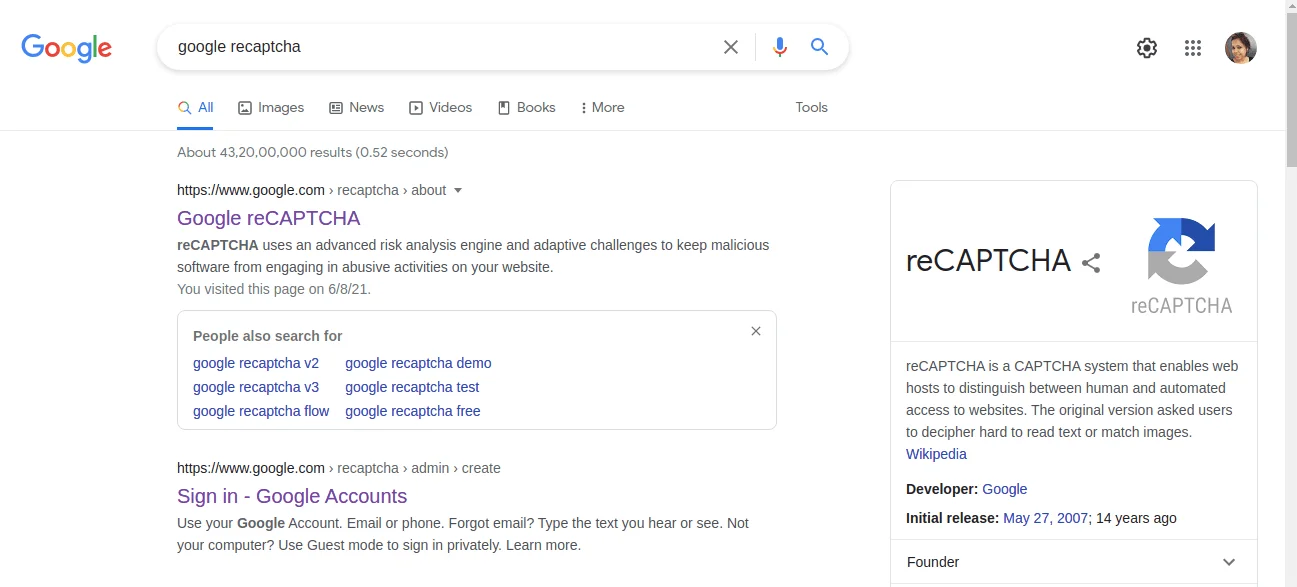Click the reCAPTCHA knowledge panel heading
The height and width of the screenshot is (587, 1297).
pos(988,261)
